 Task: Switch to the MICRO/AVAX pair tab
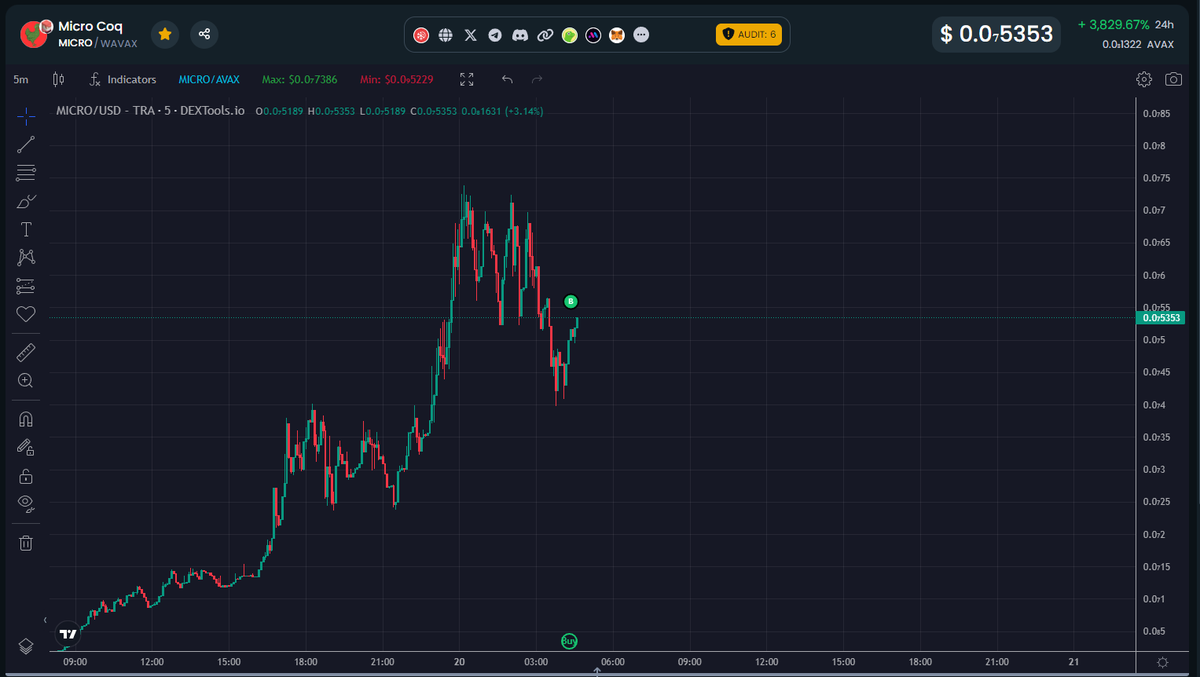click(x=208, y=79)
